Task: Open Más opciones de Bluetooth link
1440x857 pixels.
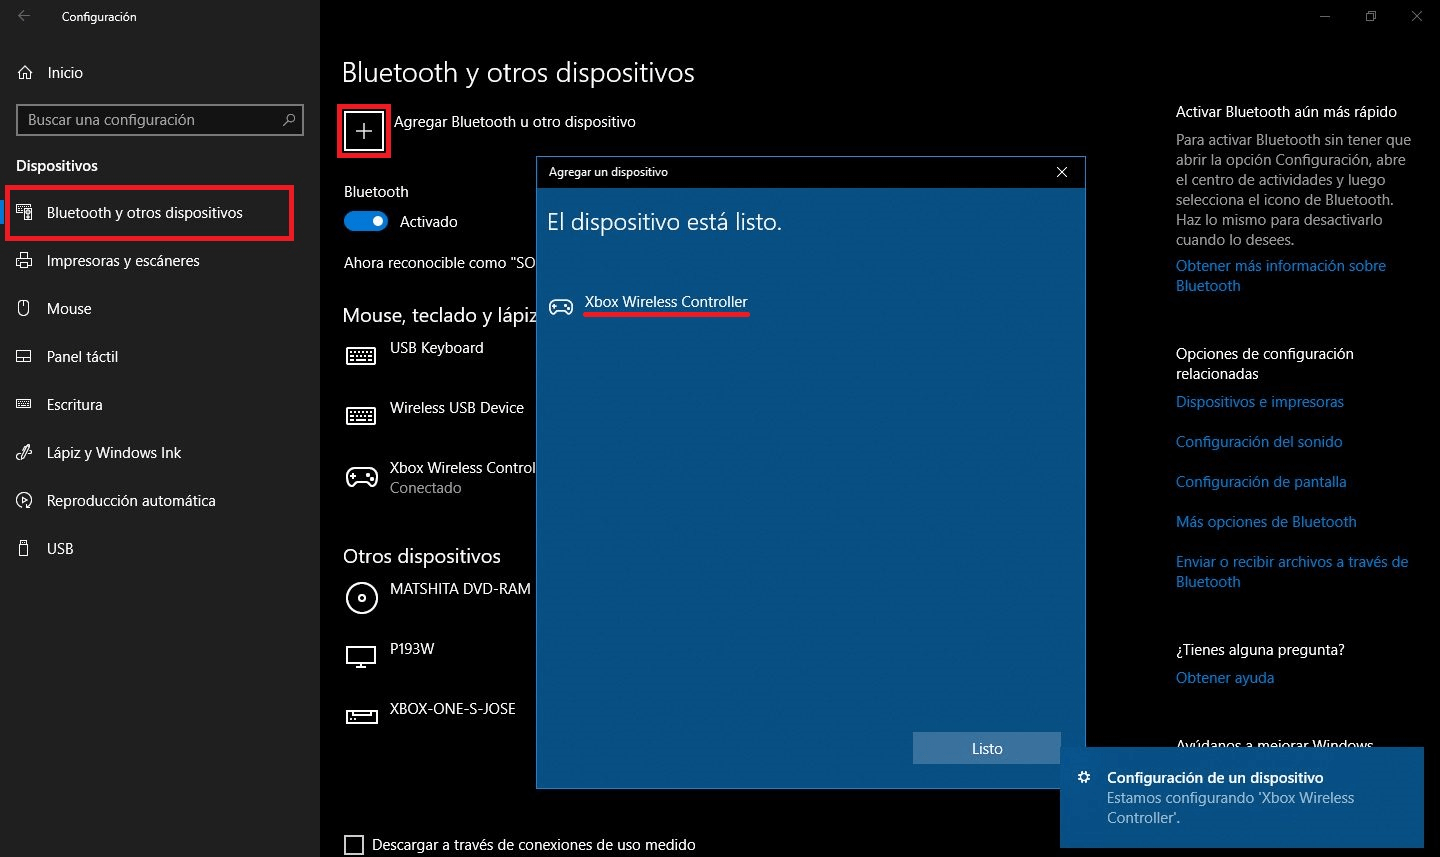Action: (x=1266, y=522)
